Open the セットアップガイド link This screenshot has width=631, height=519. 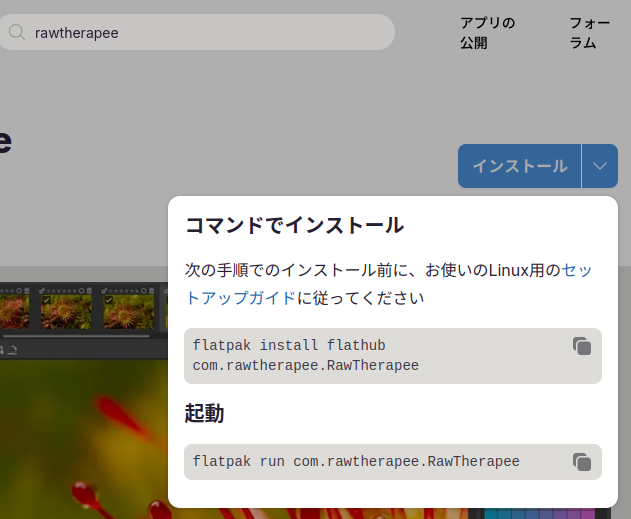(x=241, y=298)
